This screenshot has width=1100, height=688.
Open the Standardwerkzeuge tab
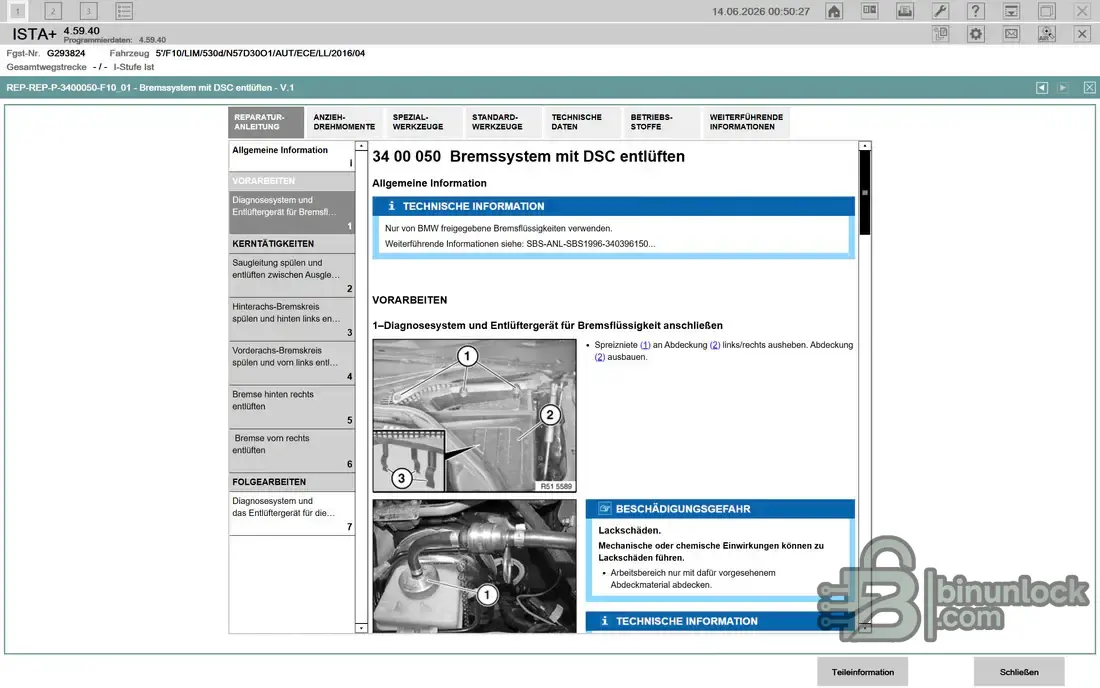[x=502, y=122]
